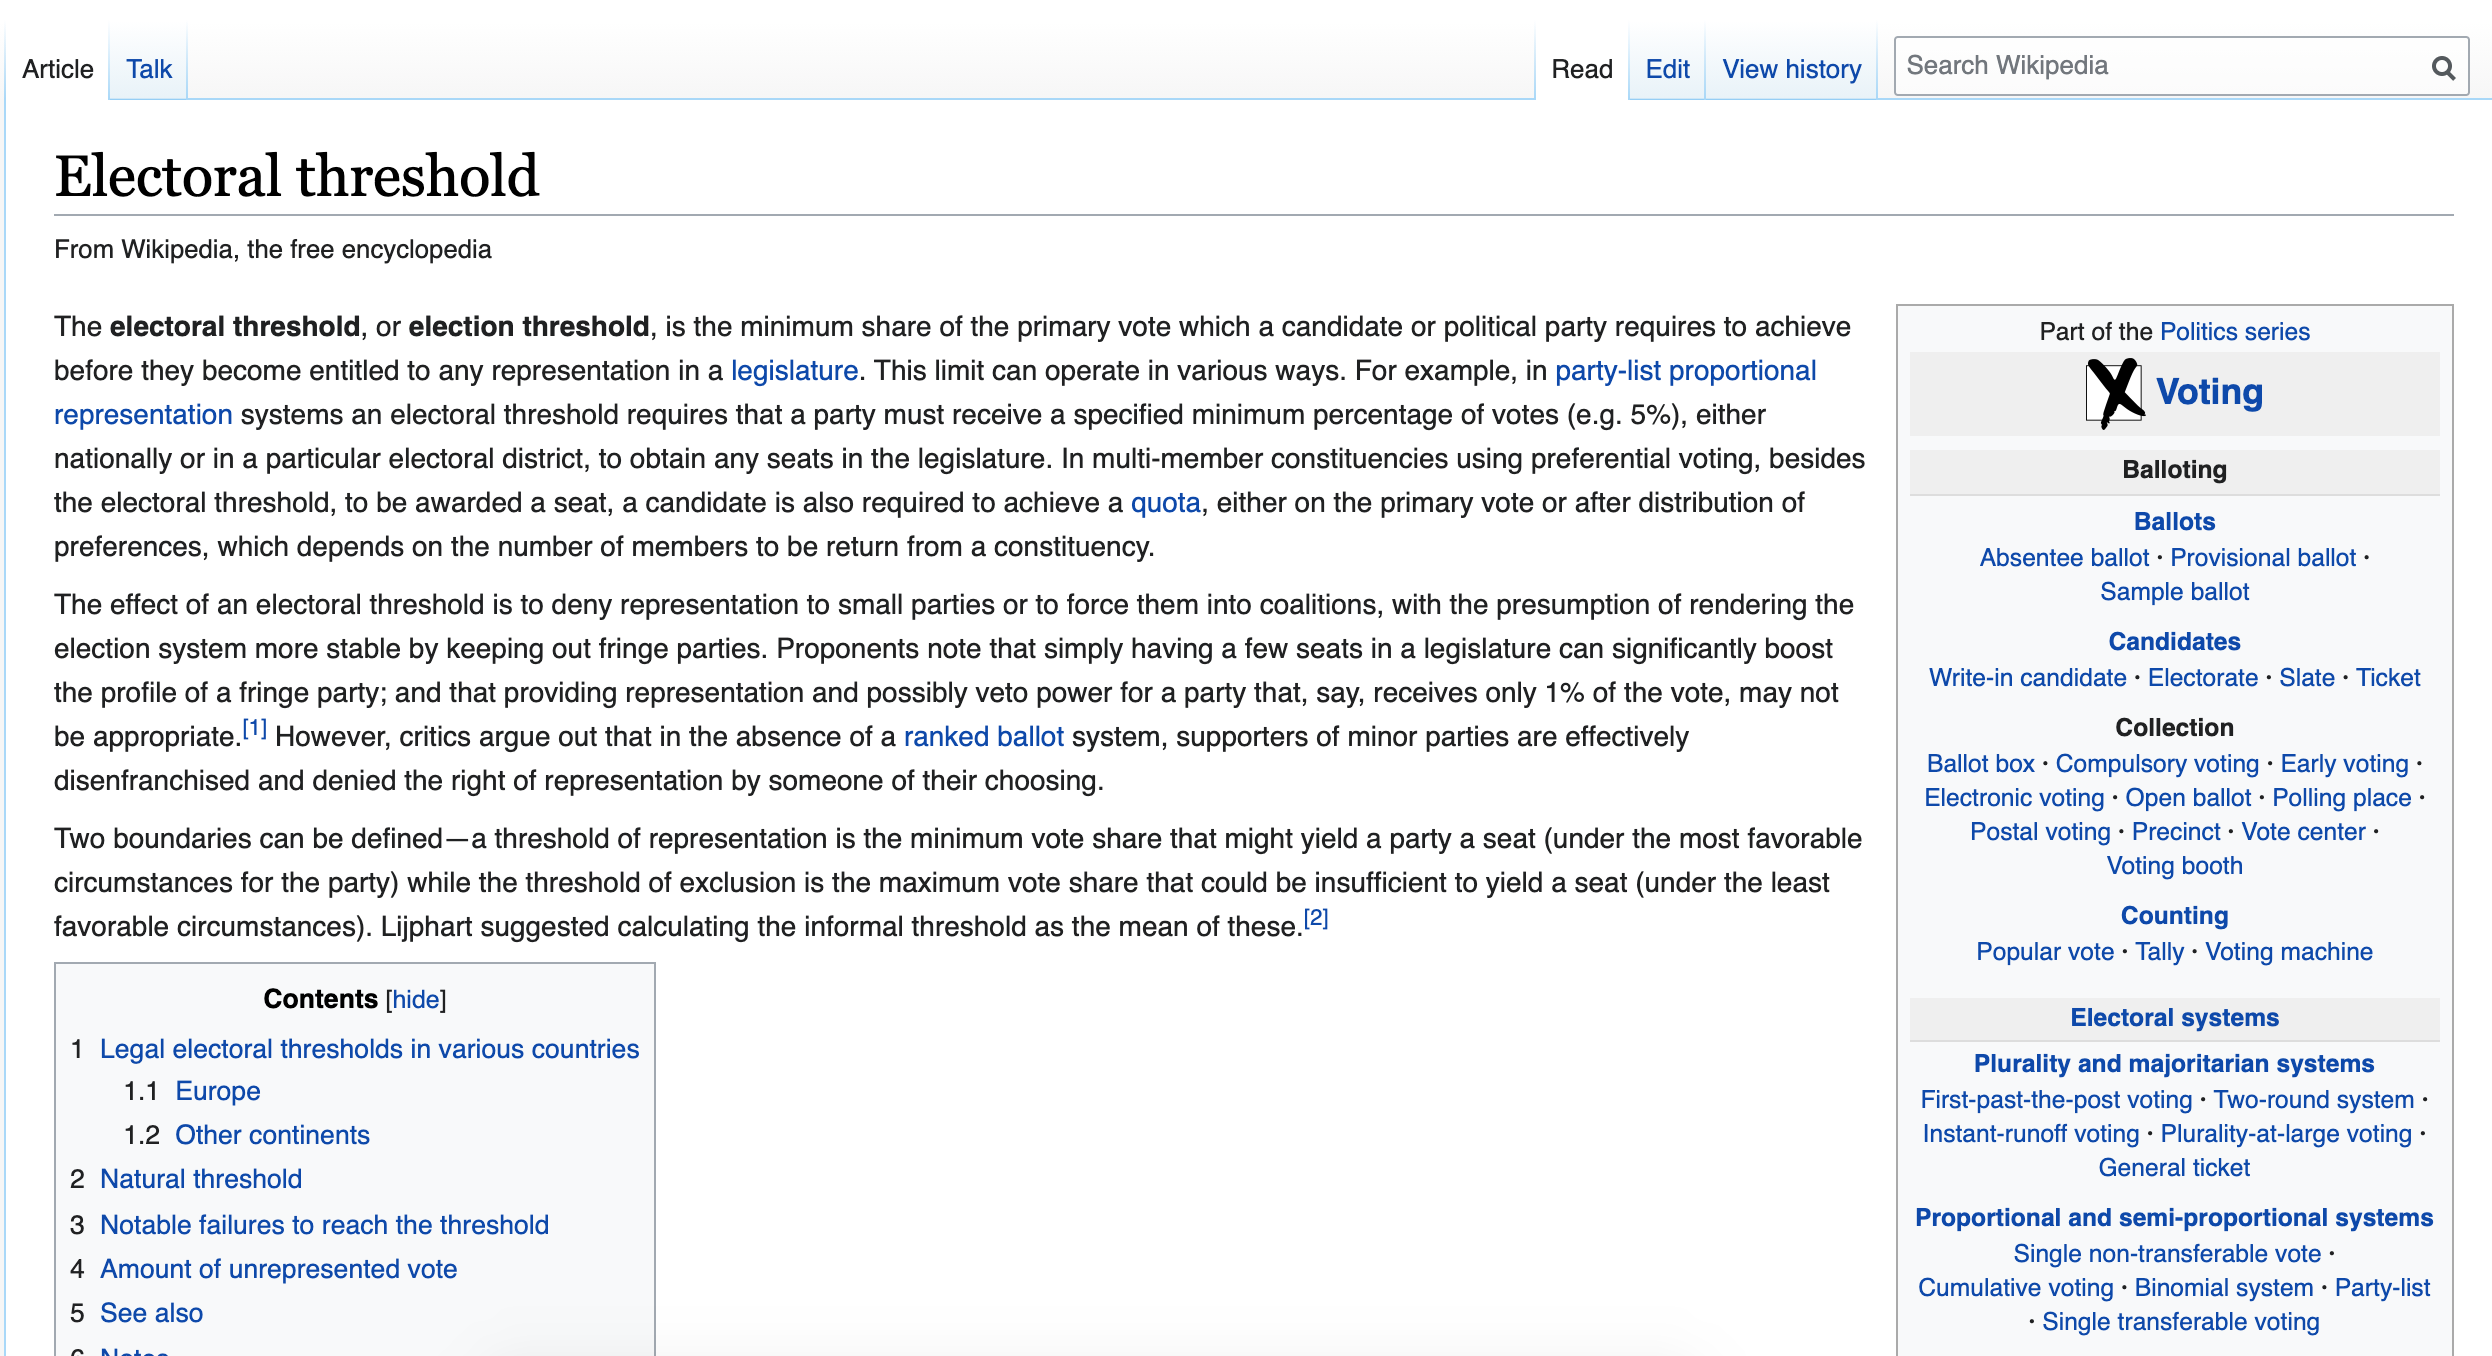Jump to See also section
The height and width of the screenshot is (1356, 2492).
click(x=151, y=1313)
